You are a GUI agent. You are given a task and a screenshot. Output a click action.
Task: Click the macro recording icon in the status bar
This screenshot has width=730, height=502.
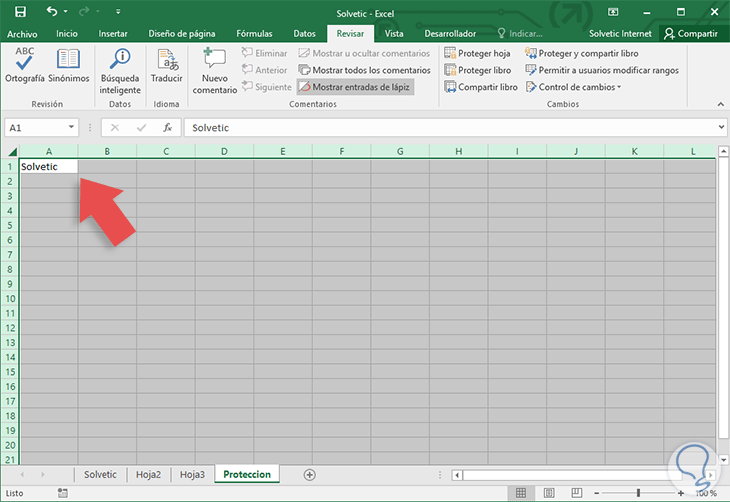62,493
